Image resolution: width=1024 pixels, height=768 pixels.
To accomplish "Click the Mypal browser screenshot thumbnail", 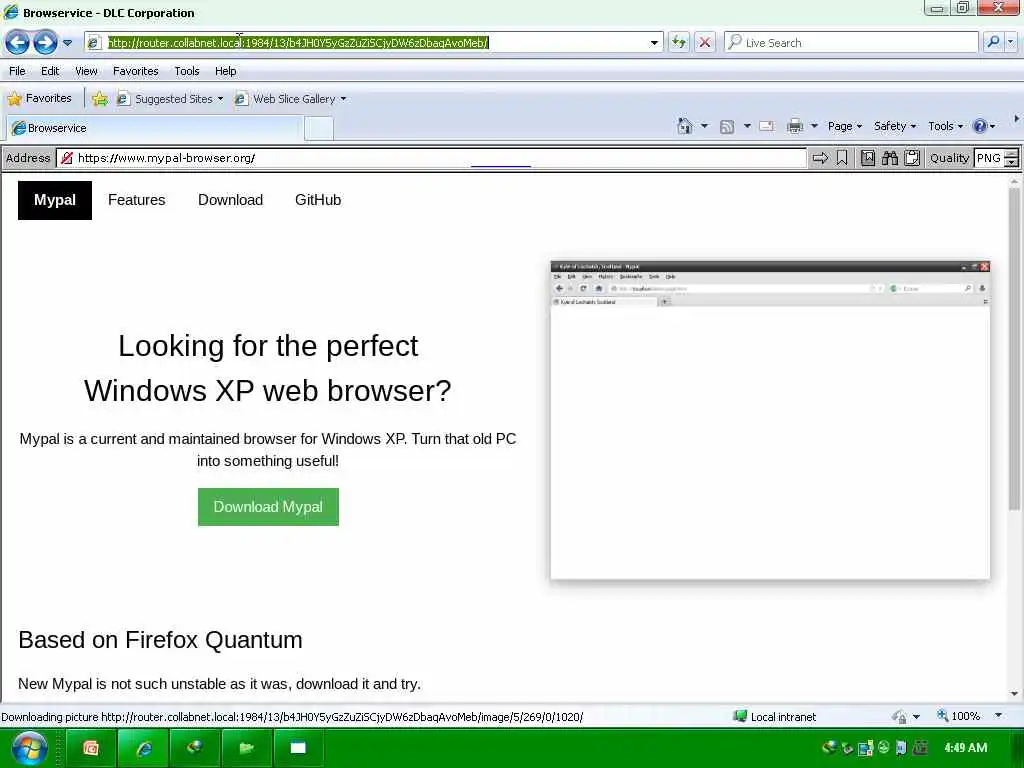I will (x=770, y=420).
